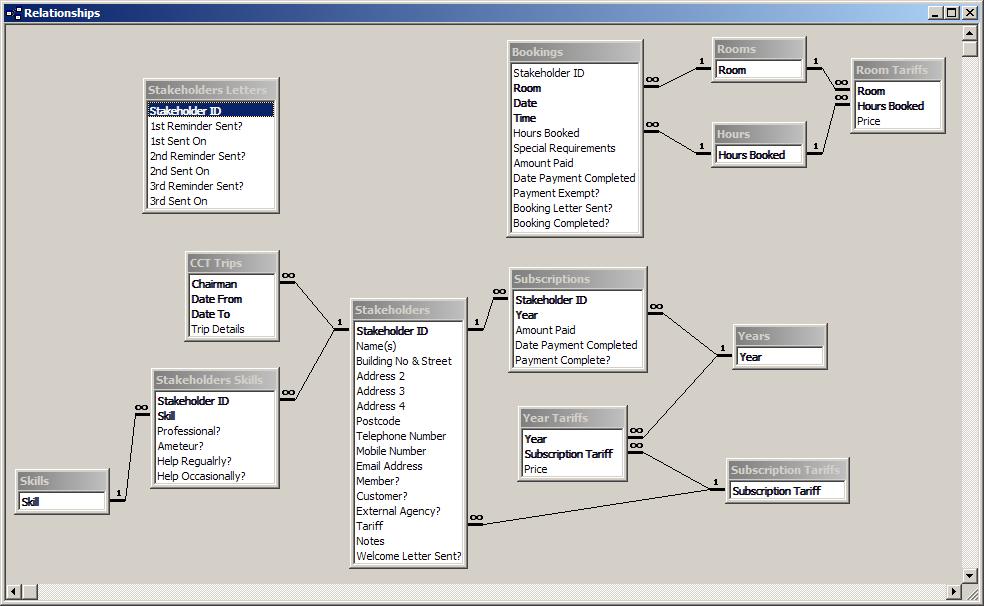Select the CCT Trips table header
This screenshot has height=606, width=984.
pos(232,263)
